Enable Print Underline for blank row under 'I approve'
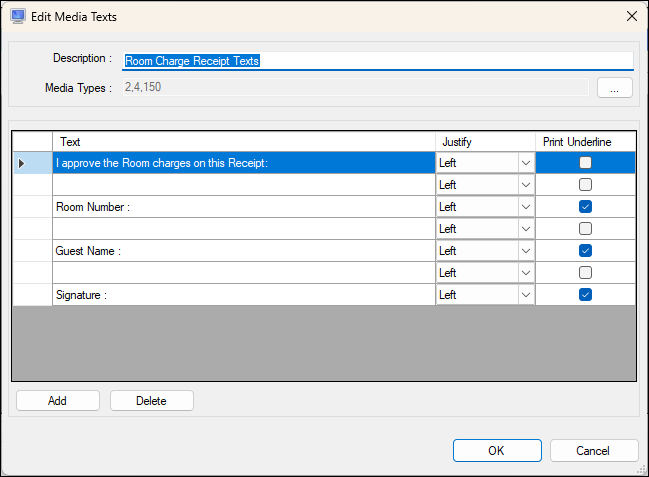 585,185
